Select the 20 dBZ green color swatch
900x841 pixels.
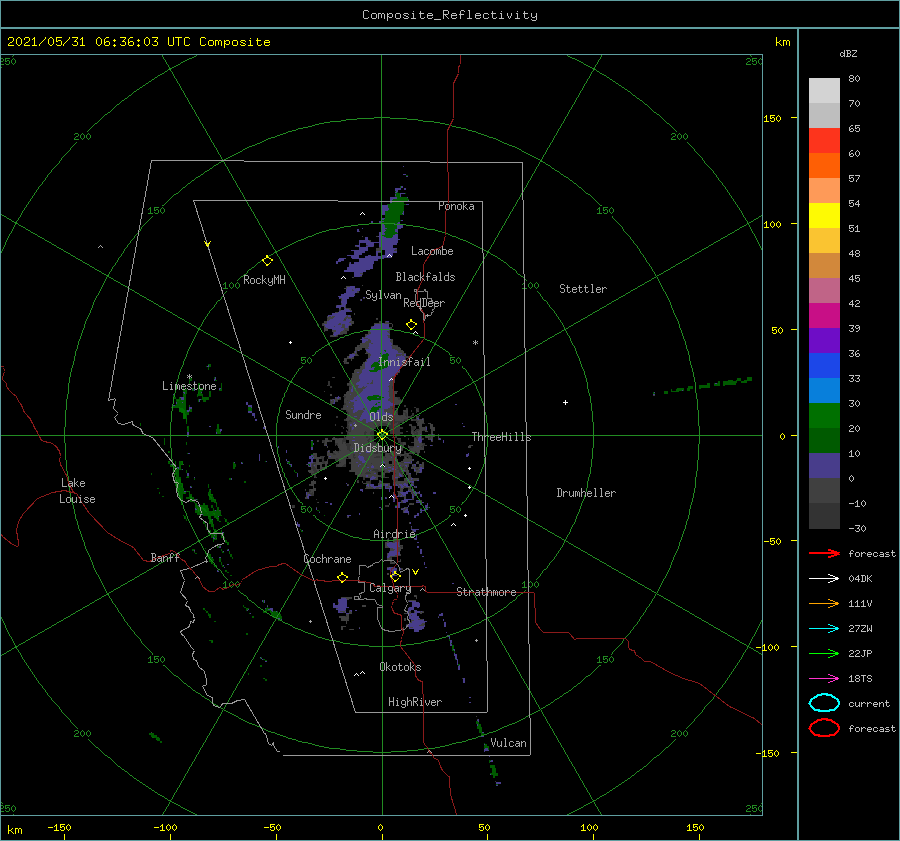(x=824, y=416)
